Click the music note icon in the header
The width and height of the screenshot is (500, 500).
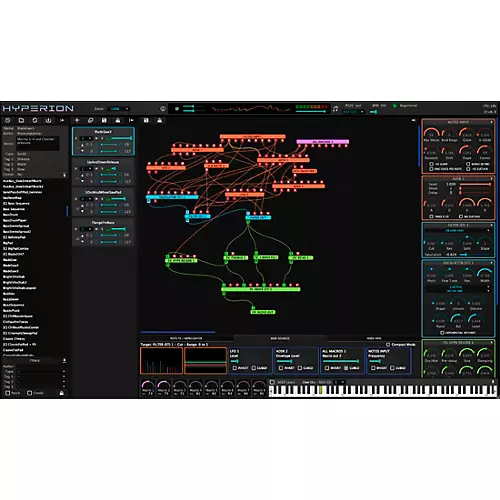336,109
